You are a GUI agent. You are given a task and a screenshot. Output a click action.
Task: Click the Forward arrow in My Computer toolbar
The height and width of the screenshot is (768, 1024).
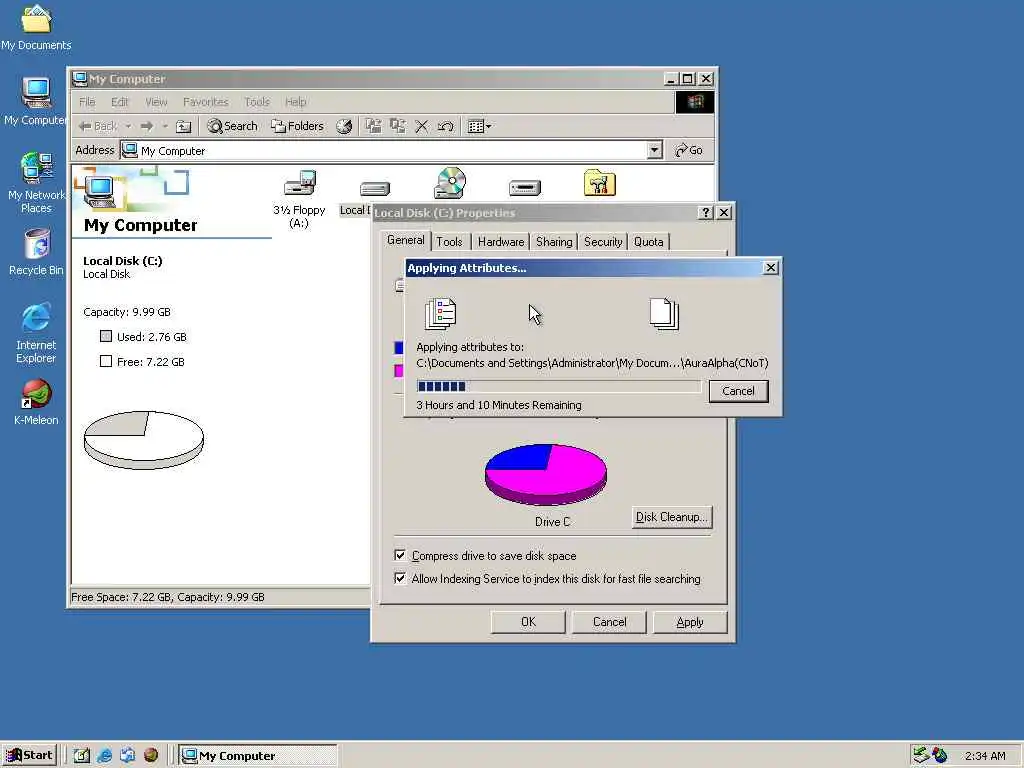[x=147, y=126]
